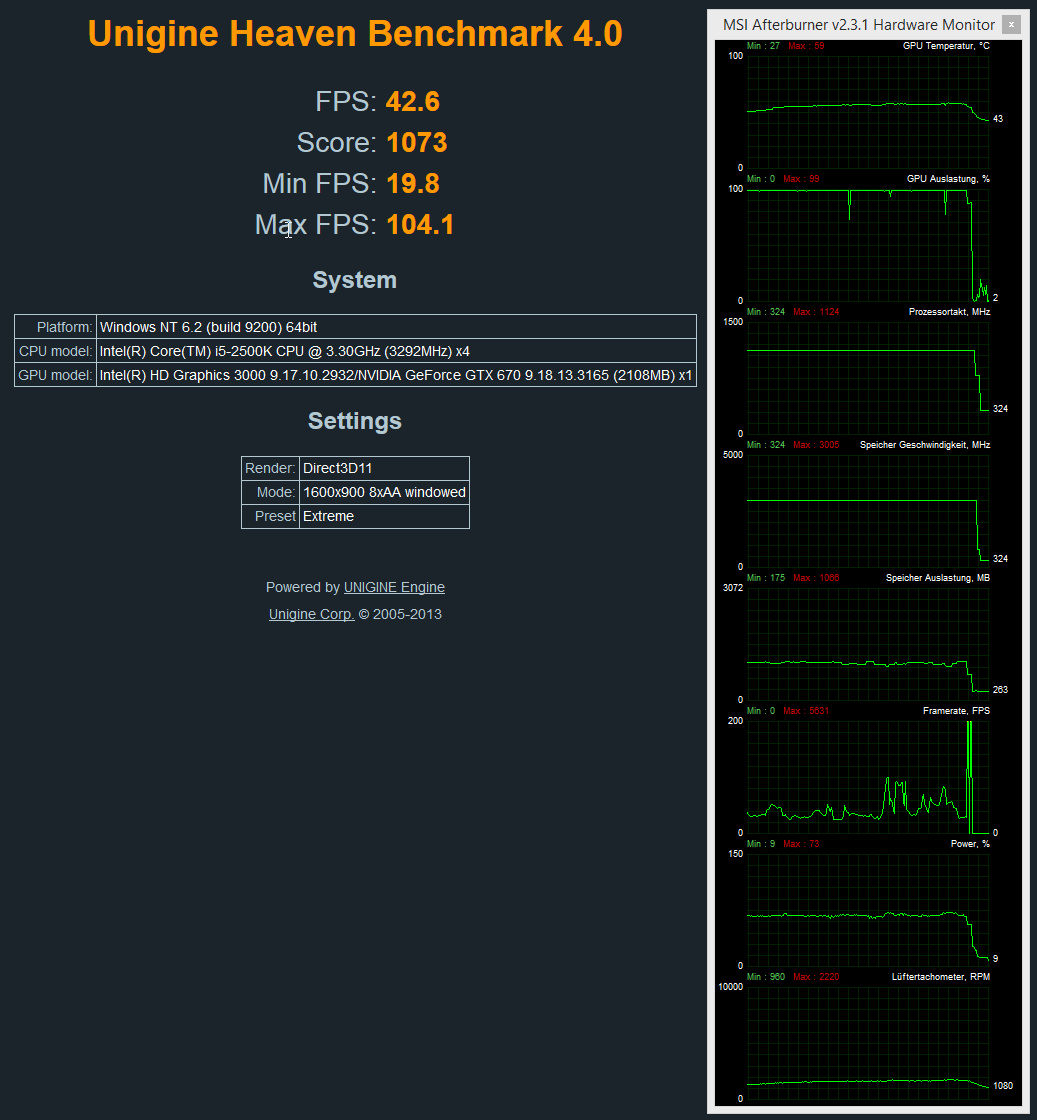The width and height of the screenshot is (1037, 1120).
Task: Click the Speicher Geschwindigkeit graph
Action: [x=868, y=511]
